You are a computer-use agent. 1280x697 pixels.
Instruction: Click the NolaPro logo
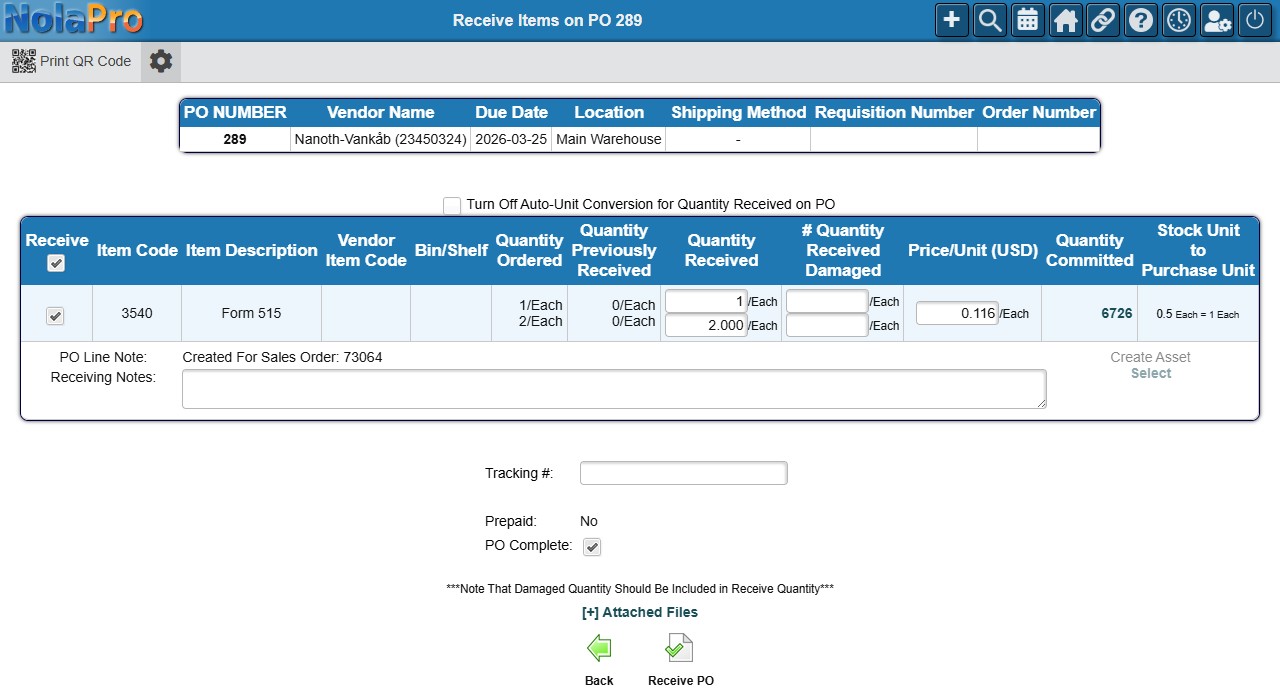tap(73, 19)
